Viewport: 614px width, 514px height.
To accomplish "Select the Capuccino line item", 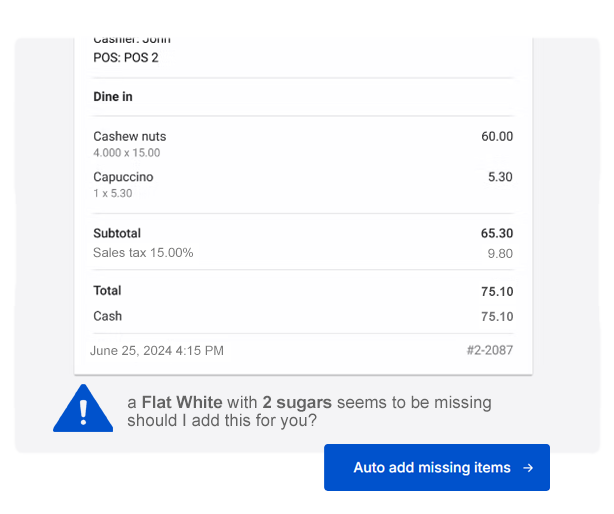I will coord(123,177).
